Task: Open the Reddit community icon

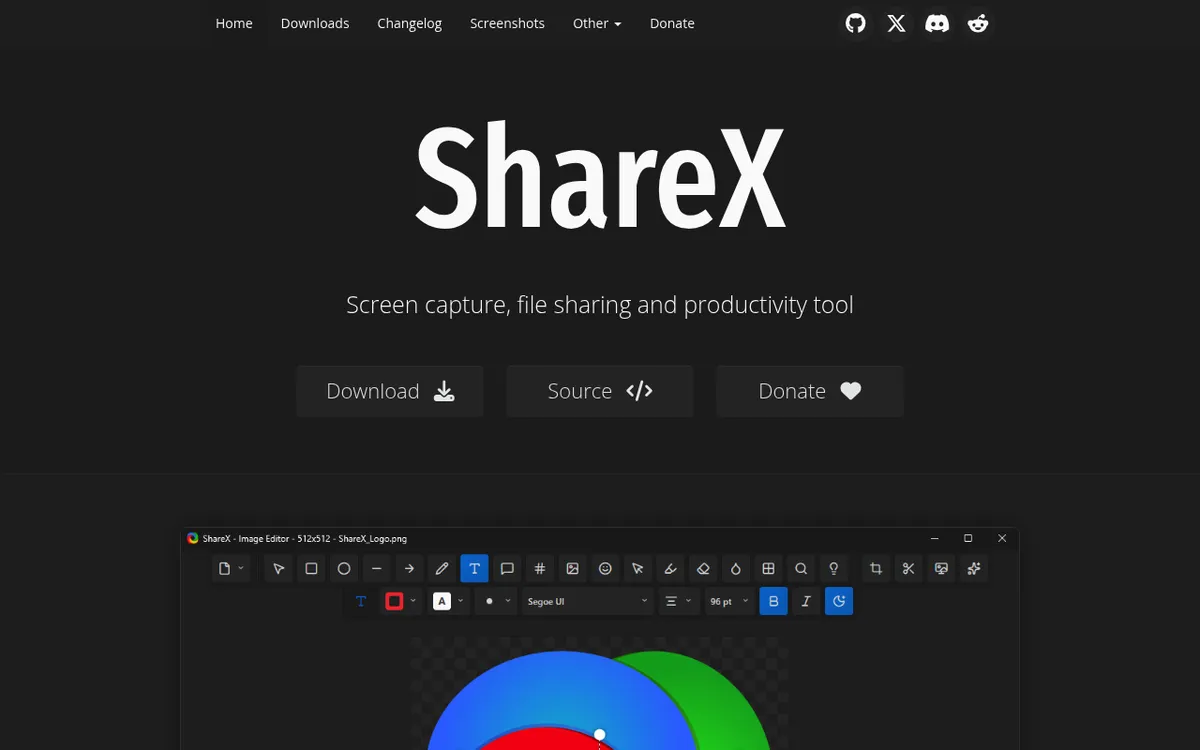Action: pyautogui.click(x=978, y=23)
